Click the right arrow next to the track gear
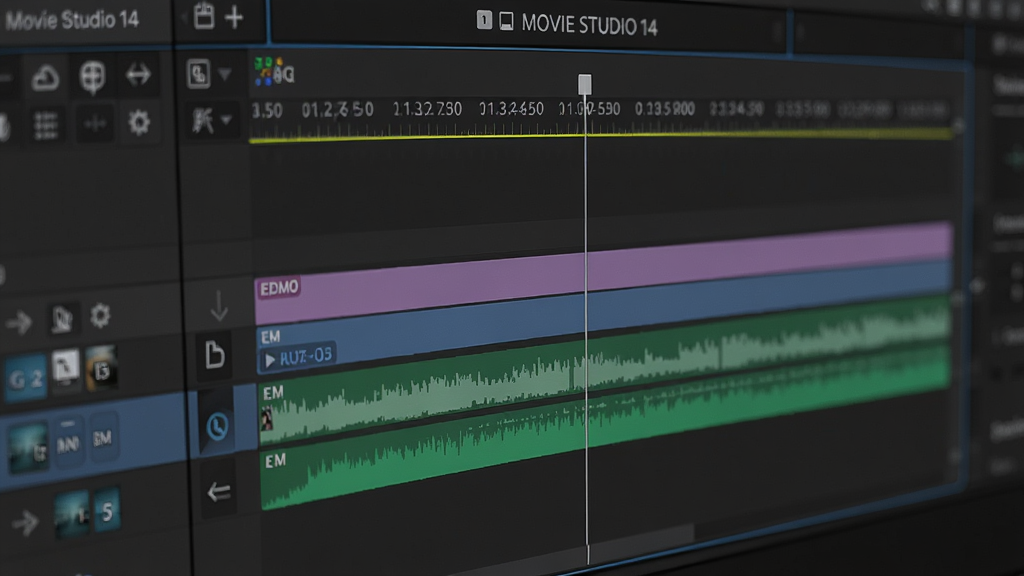This screenshot has height=576, width=1024. 18,321
